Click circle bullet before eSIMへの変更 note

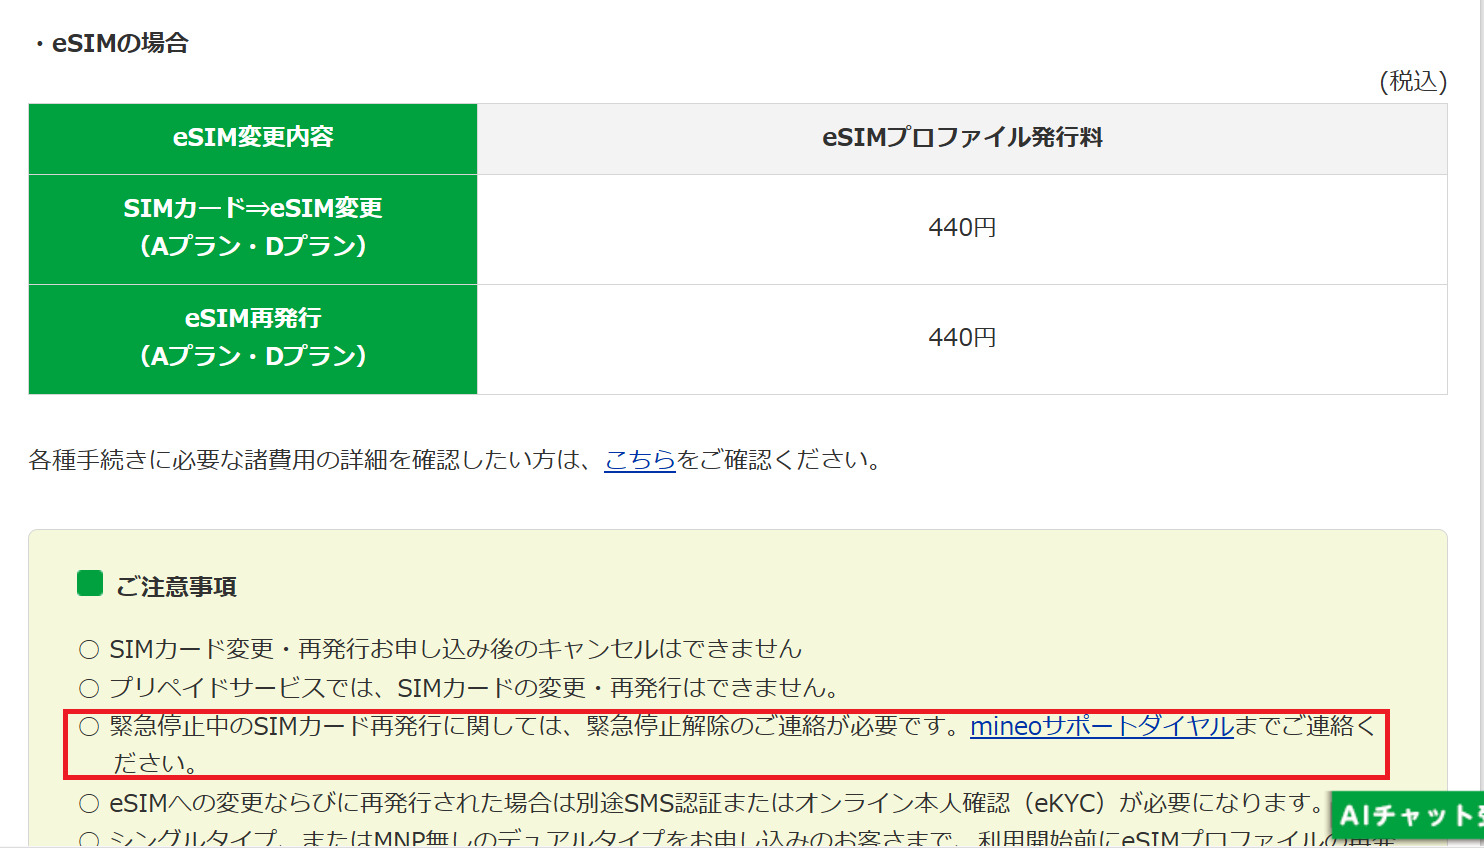[89, 803]
